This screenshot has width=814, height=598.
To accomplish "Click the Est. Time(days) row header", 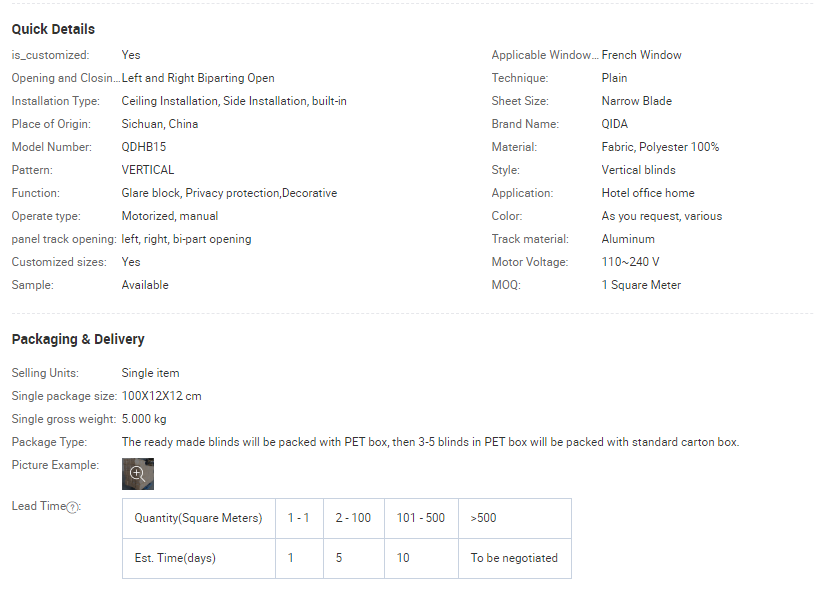I will (175, 558).
